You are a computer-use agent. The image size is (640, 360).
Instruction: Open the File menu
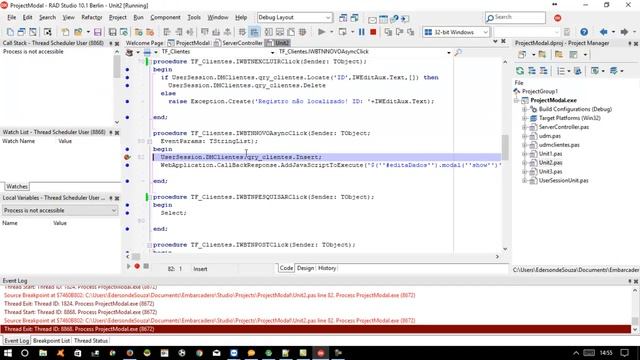tap(12, 18)
